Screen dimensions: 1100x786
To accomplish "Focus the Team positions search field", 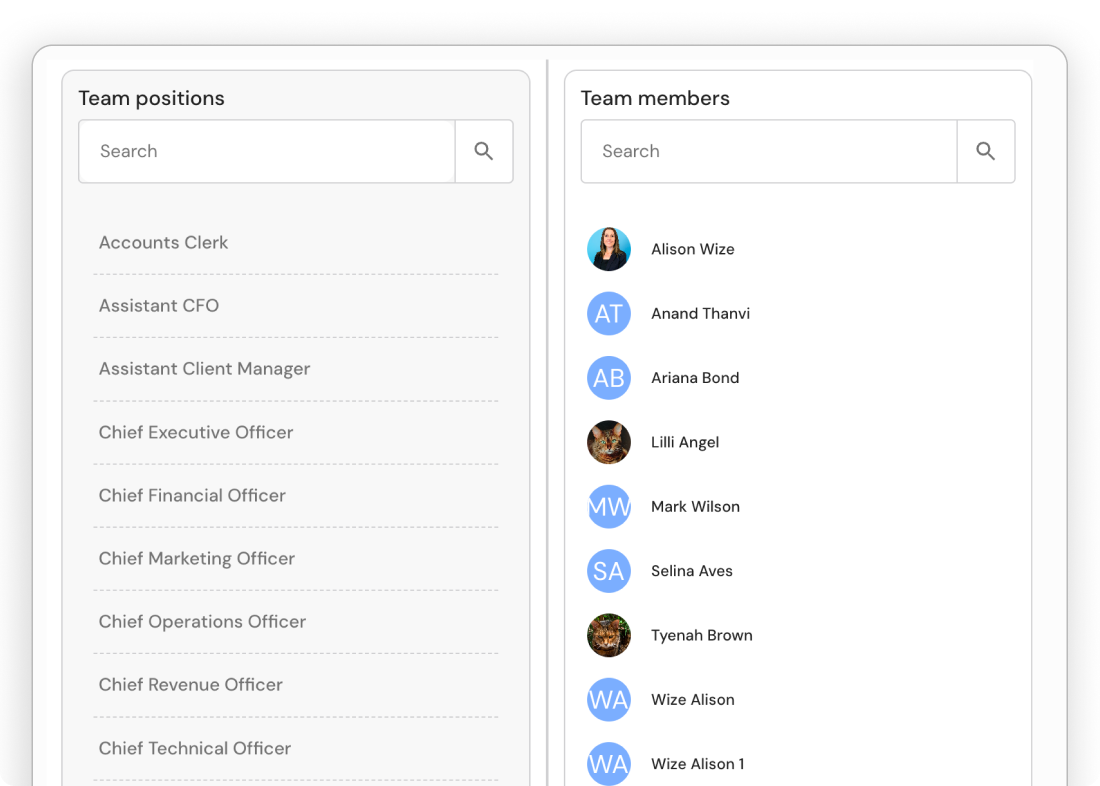I will [267, 151].
